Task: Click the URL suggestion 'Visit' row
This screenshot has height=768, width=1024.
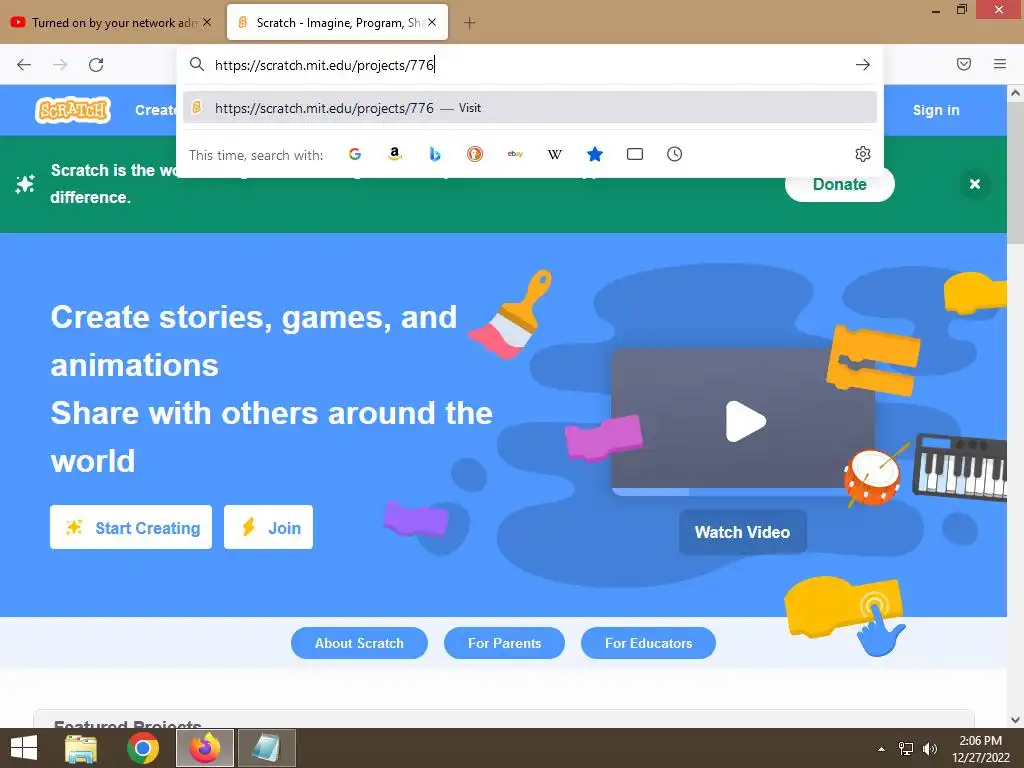Action: coord(530,108)
